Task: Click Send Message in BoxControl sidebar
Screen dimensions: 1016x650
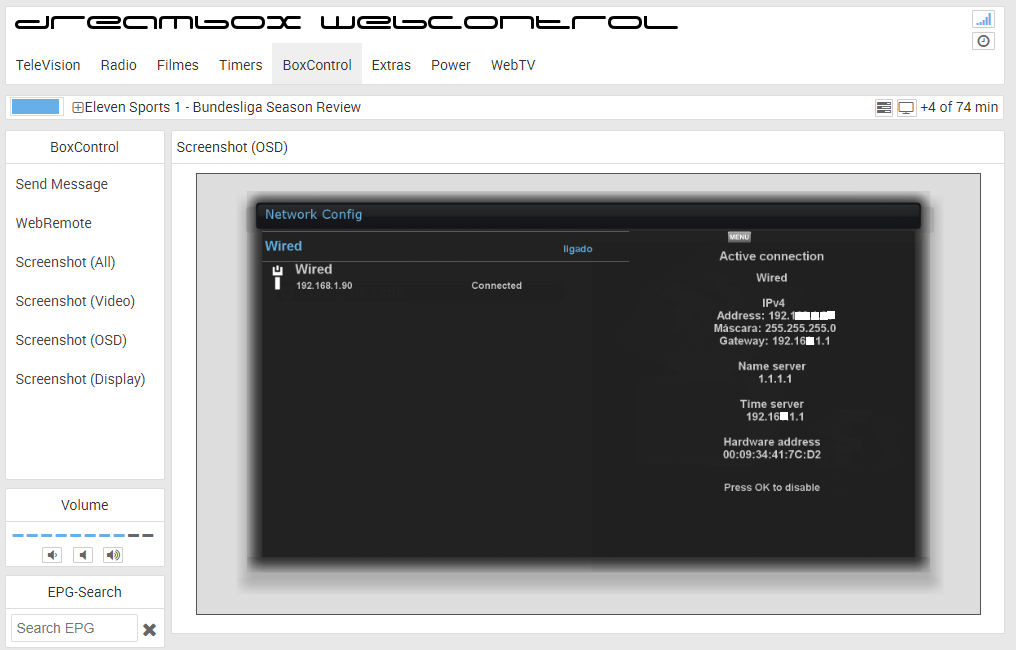Action: point(62,184)
